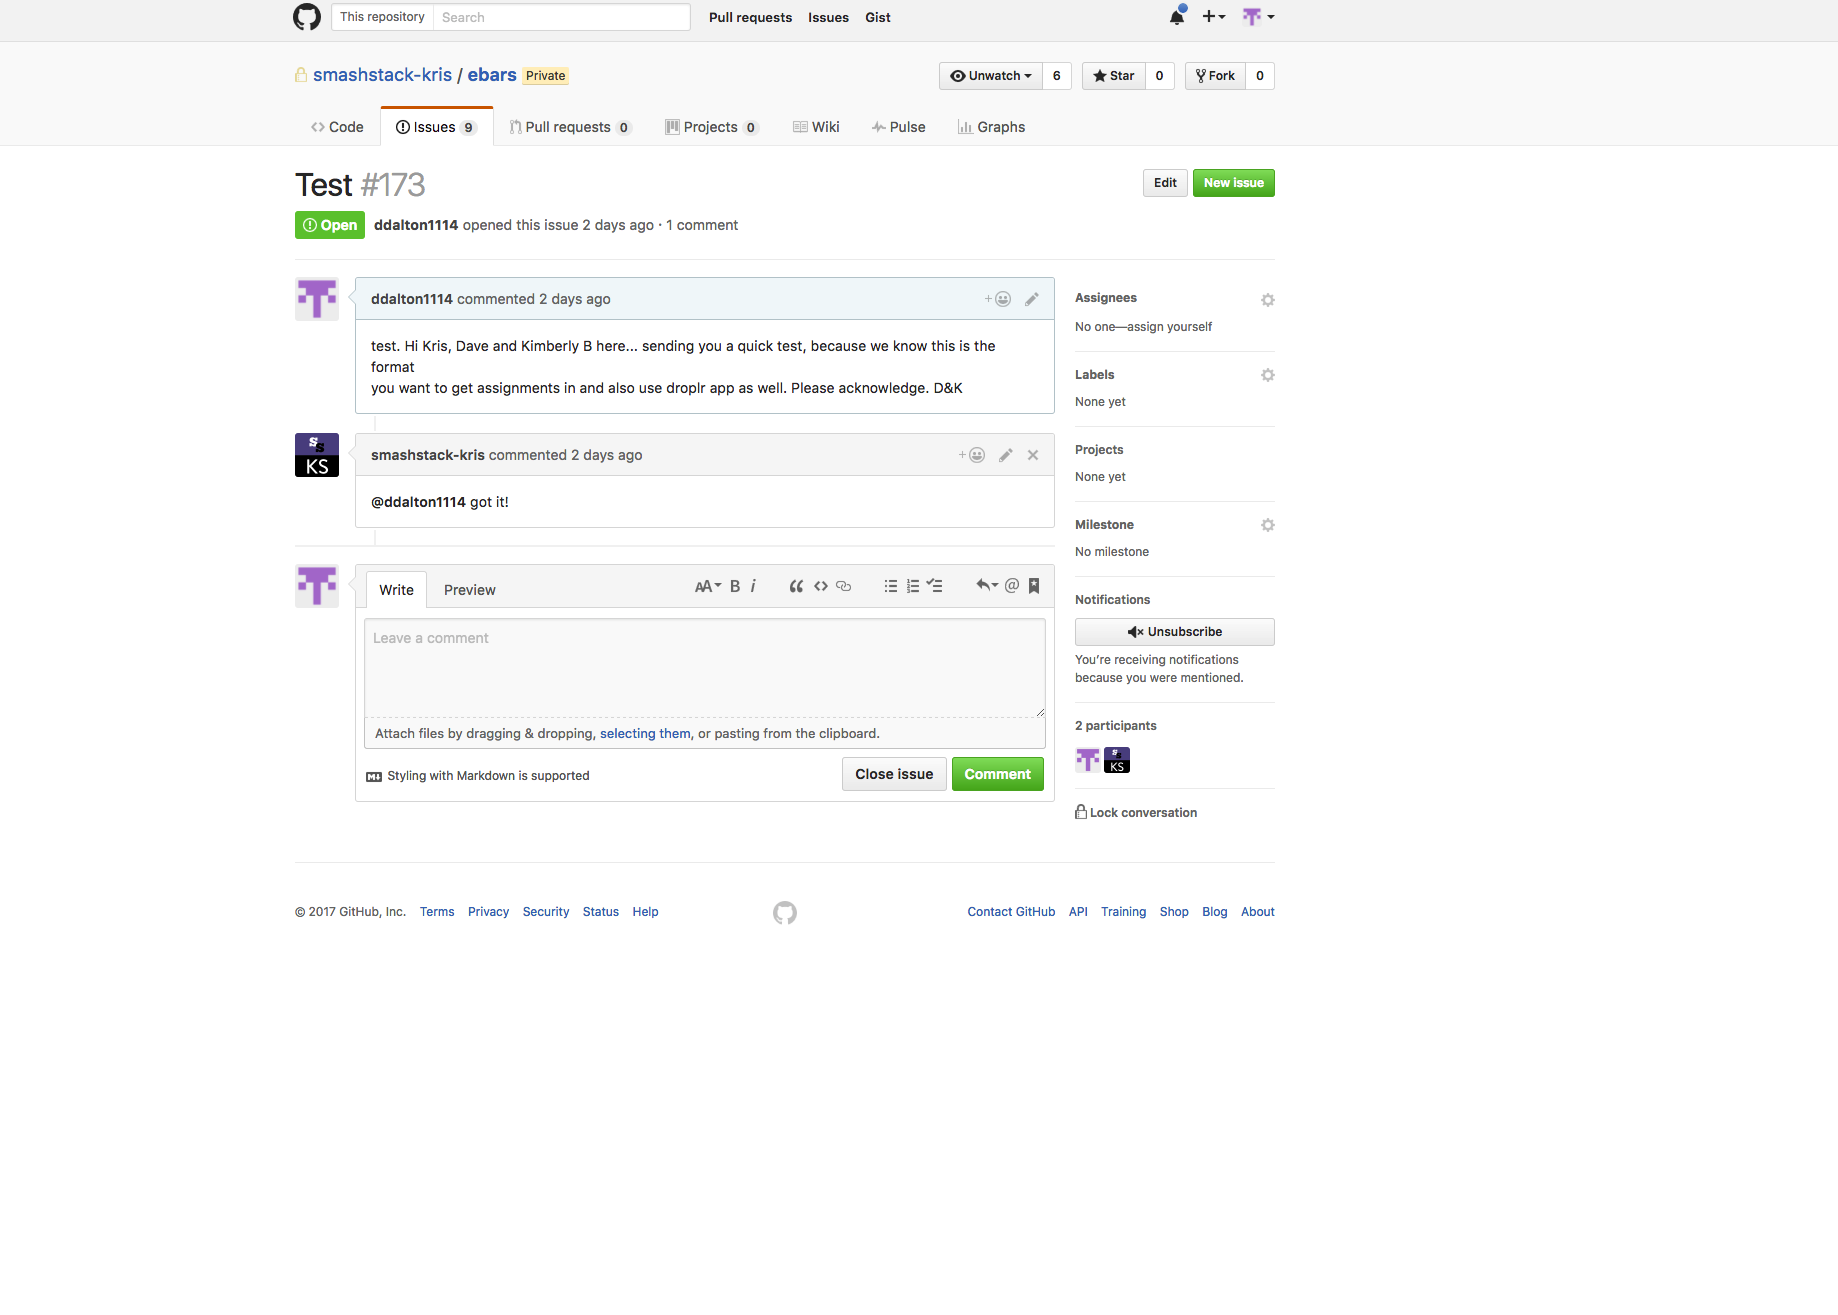The height and width of the screenshot is (1315, 1838).
Task: Insert a quote block
Action: pyautogui.click(x=796, y=586)
